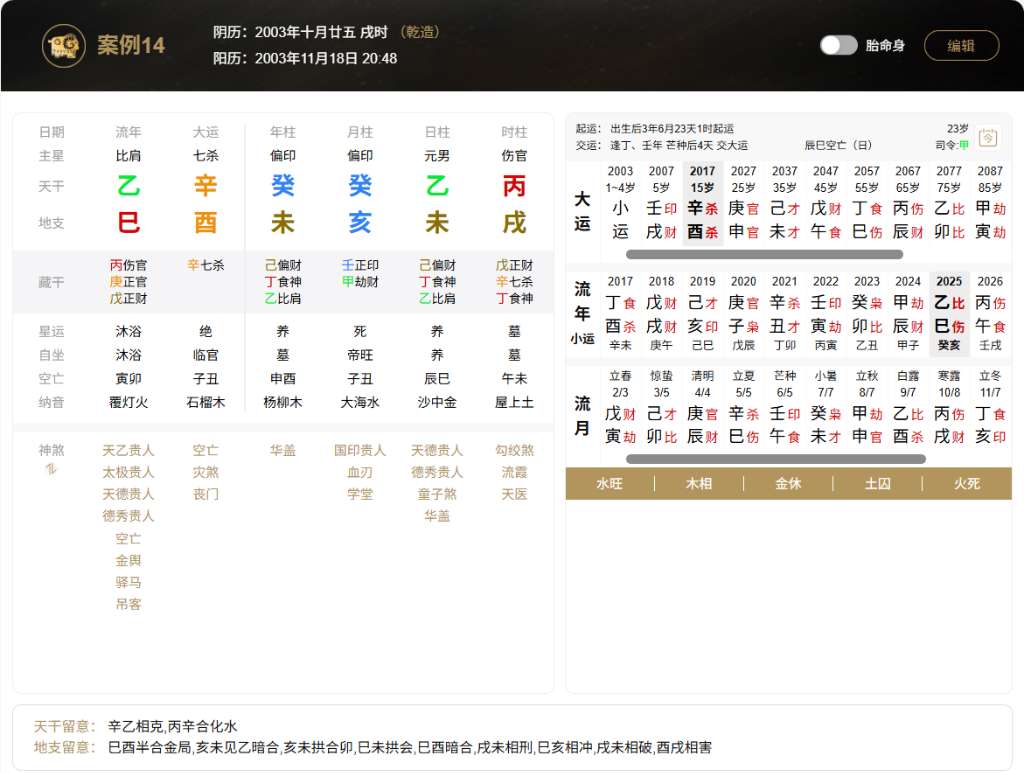Click the 童子煞 神煞 entry
This screenshot has width=1024, height=773.
click(x=437, y=494)
